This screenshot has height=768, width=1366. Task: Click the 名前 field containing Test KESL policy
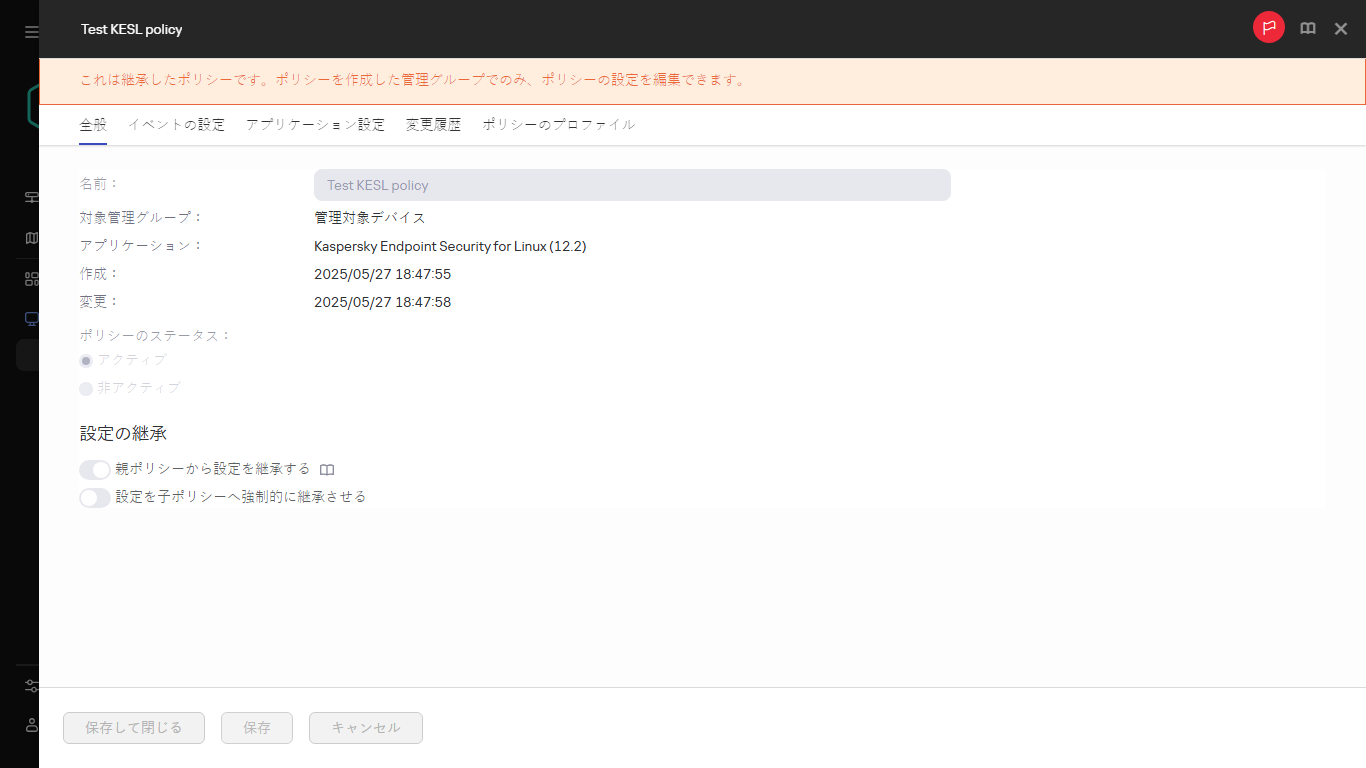click(632, 185)
